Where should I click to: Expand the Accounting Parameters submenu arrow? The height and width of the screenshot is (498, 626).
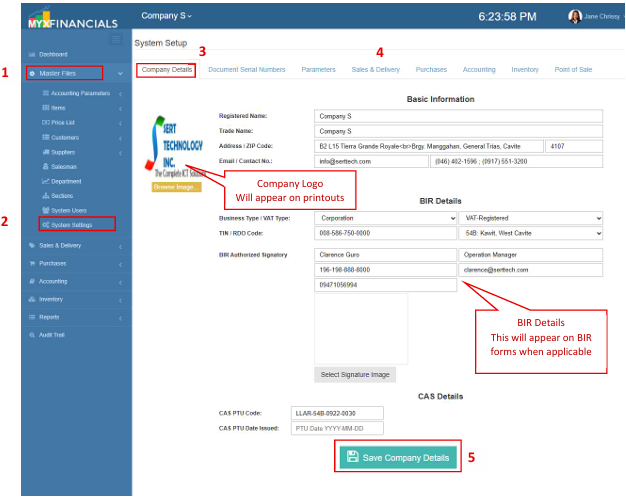click(120, 94)
